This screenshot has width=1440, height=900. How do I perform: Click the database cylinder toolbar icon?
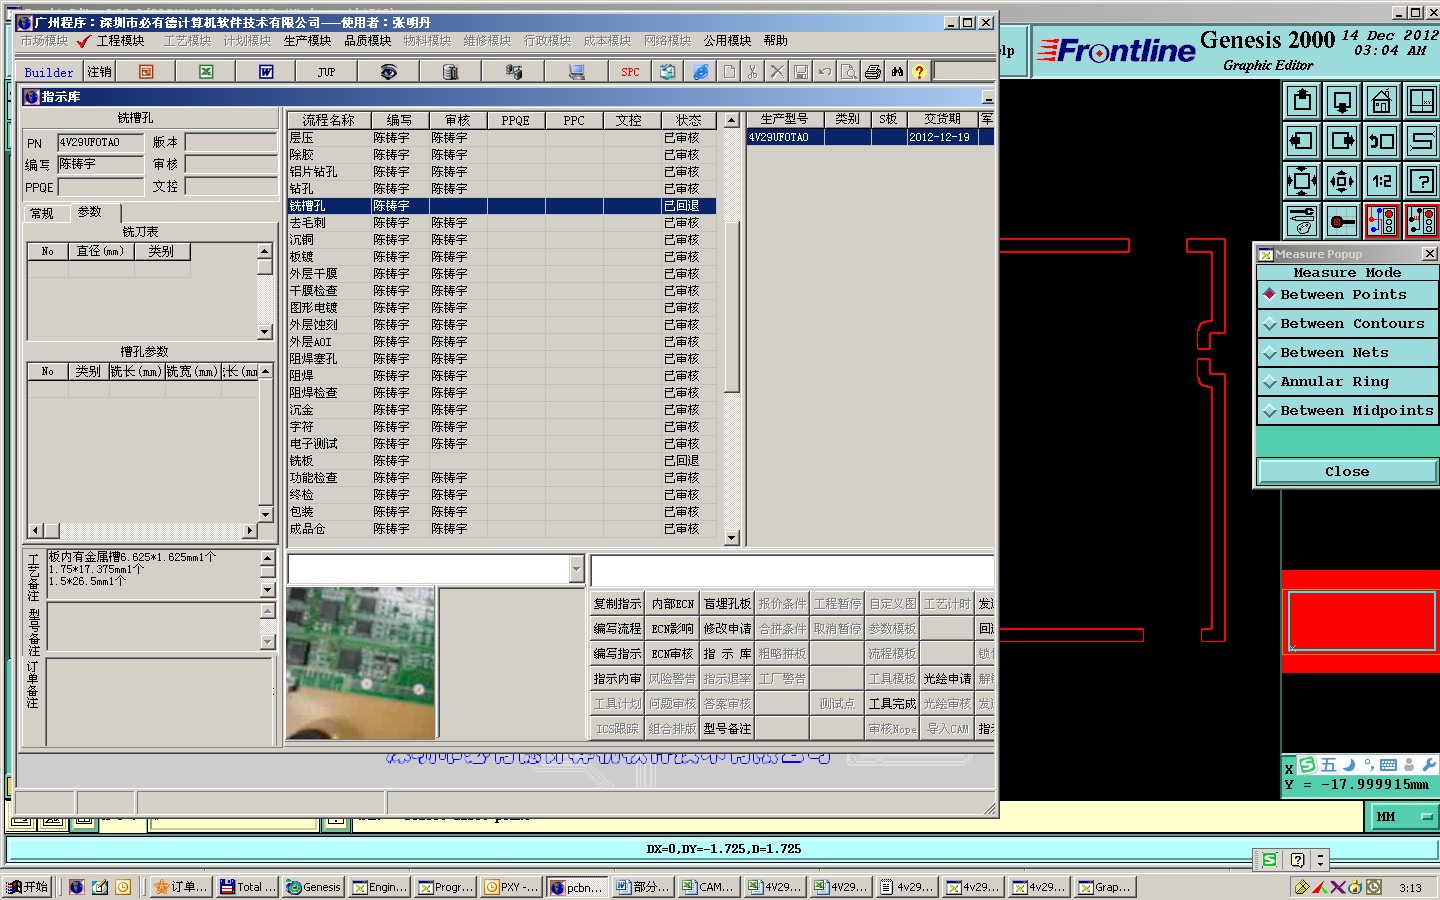[450, 72]
